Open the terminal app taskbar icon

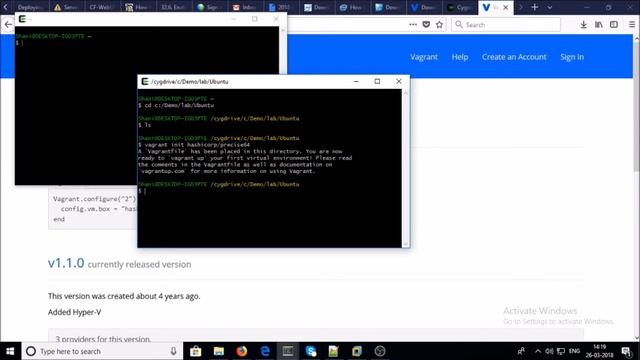pyautogui.click(x=288, y=351)
